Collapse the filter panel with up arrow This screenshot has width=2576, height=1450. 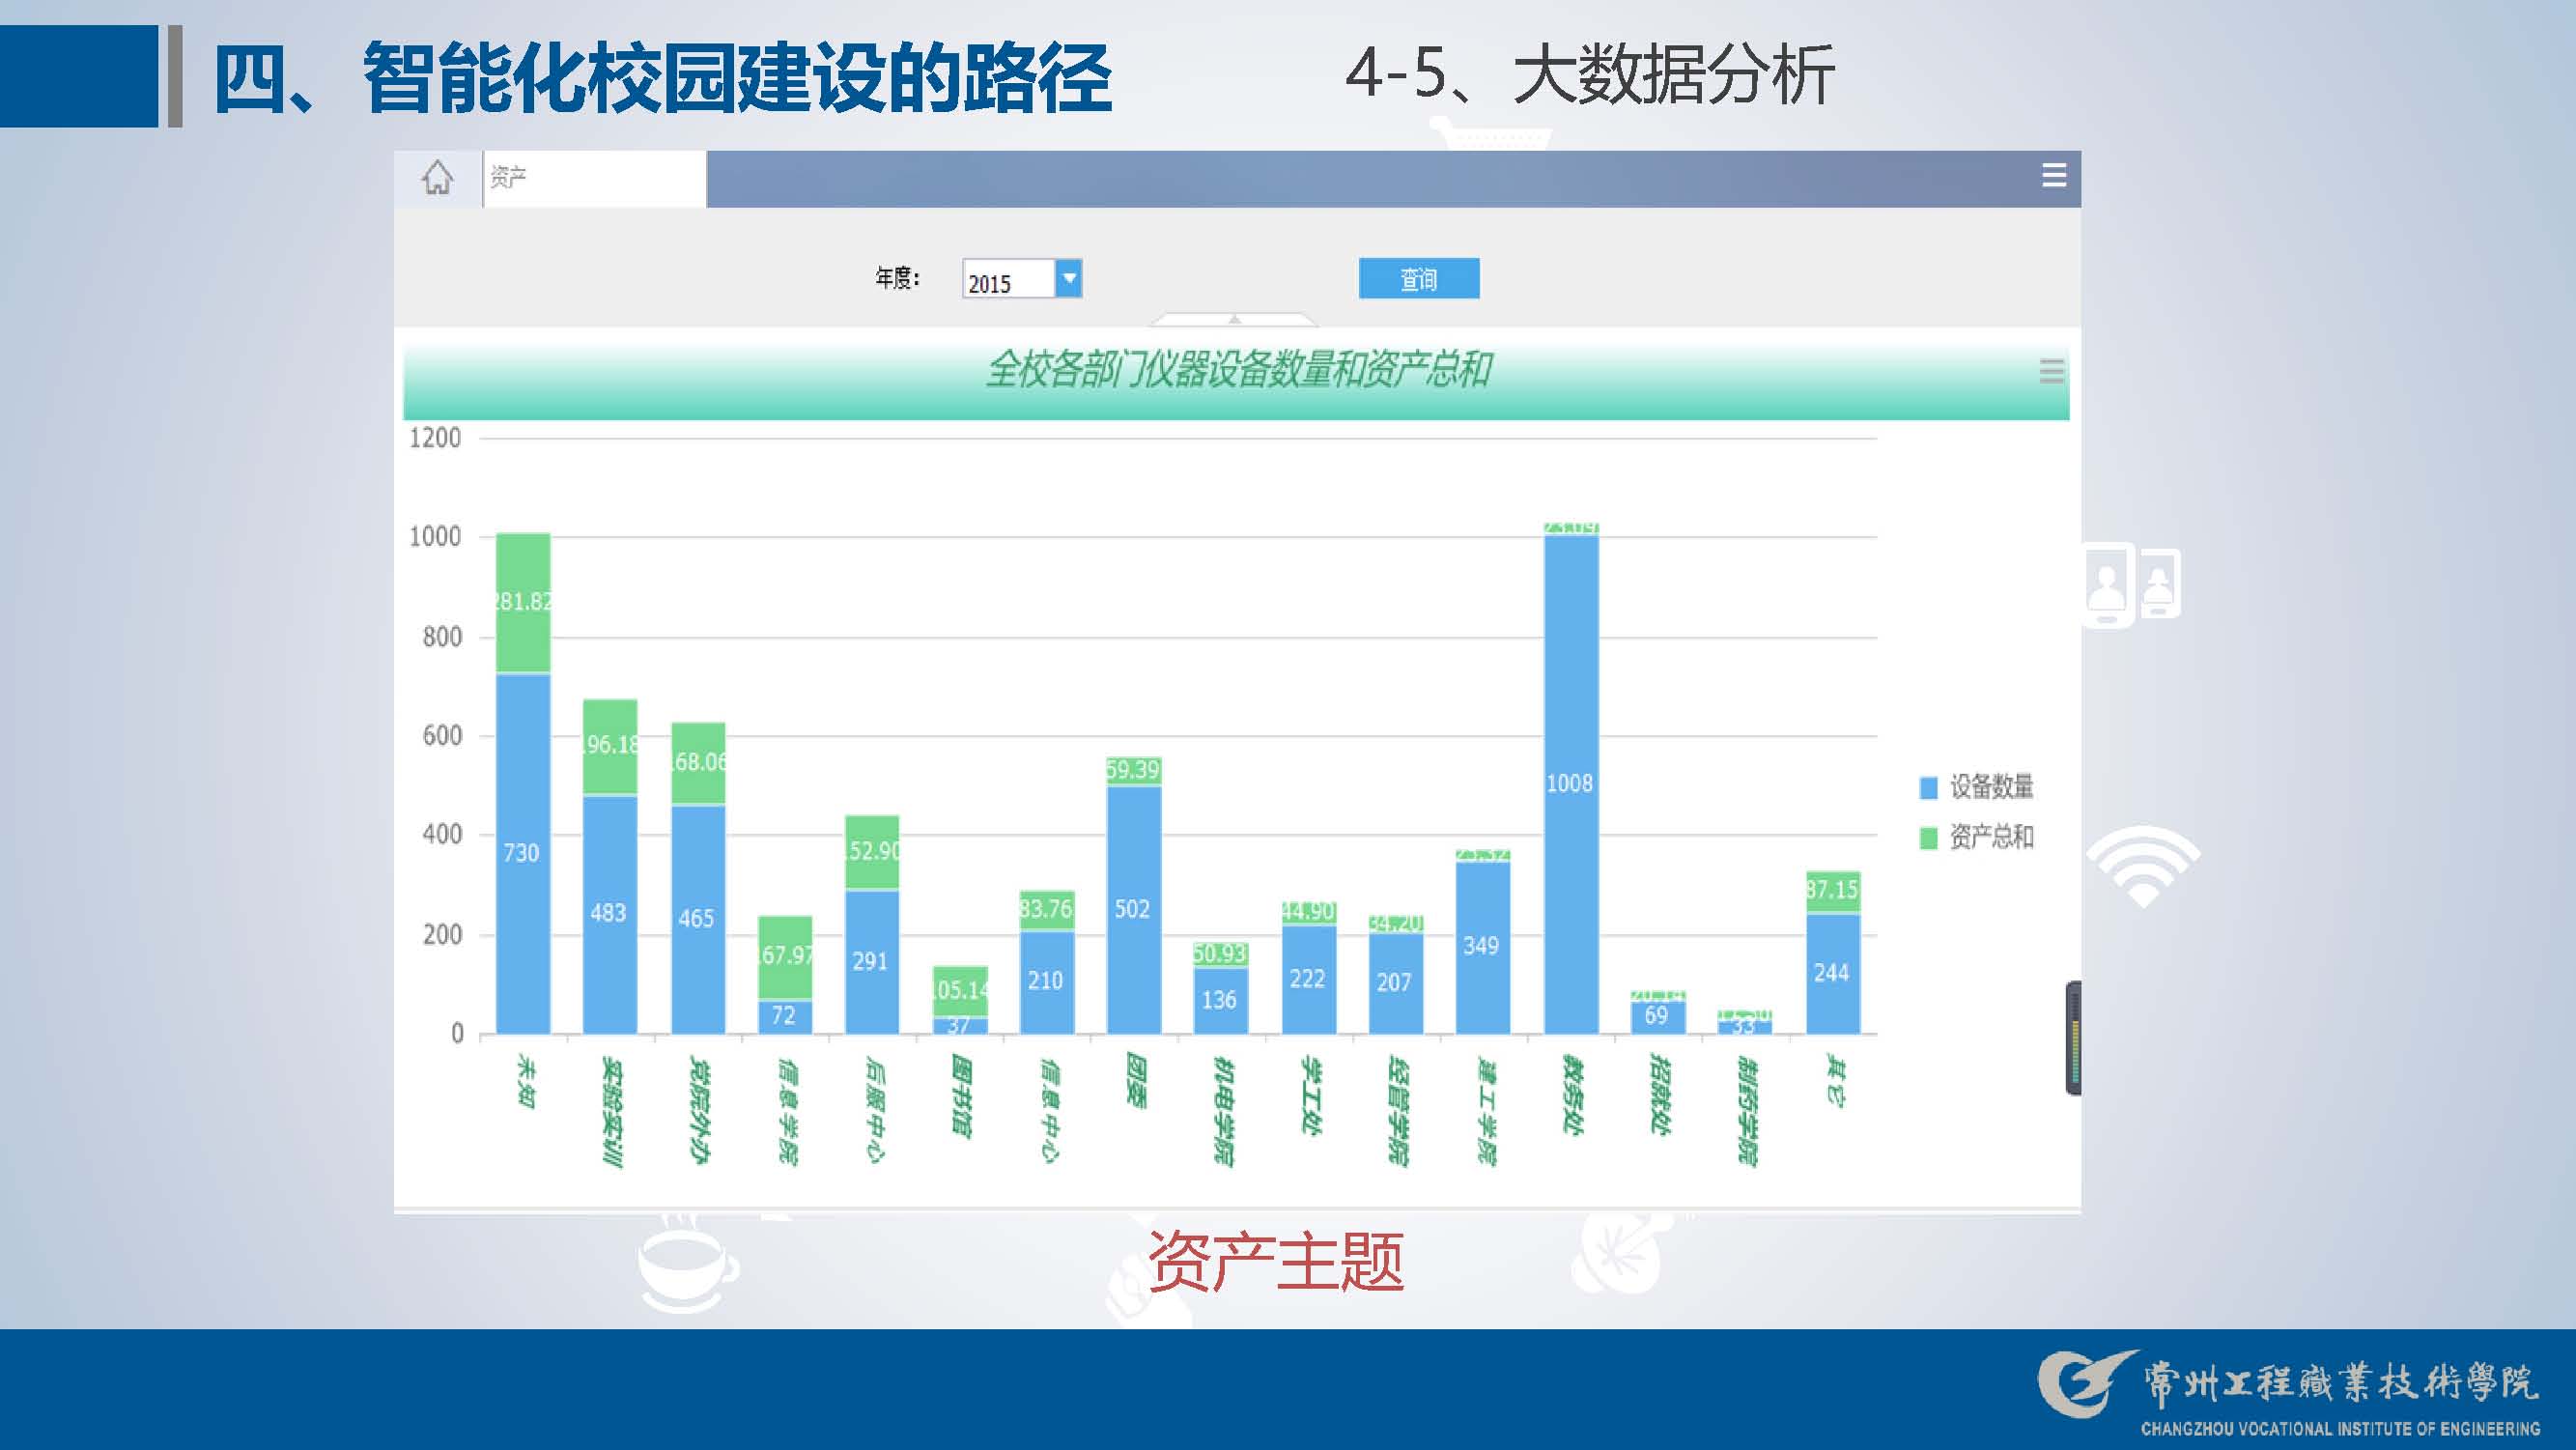click(x=1234, y=319)
